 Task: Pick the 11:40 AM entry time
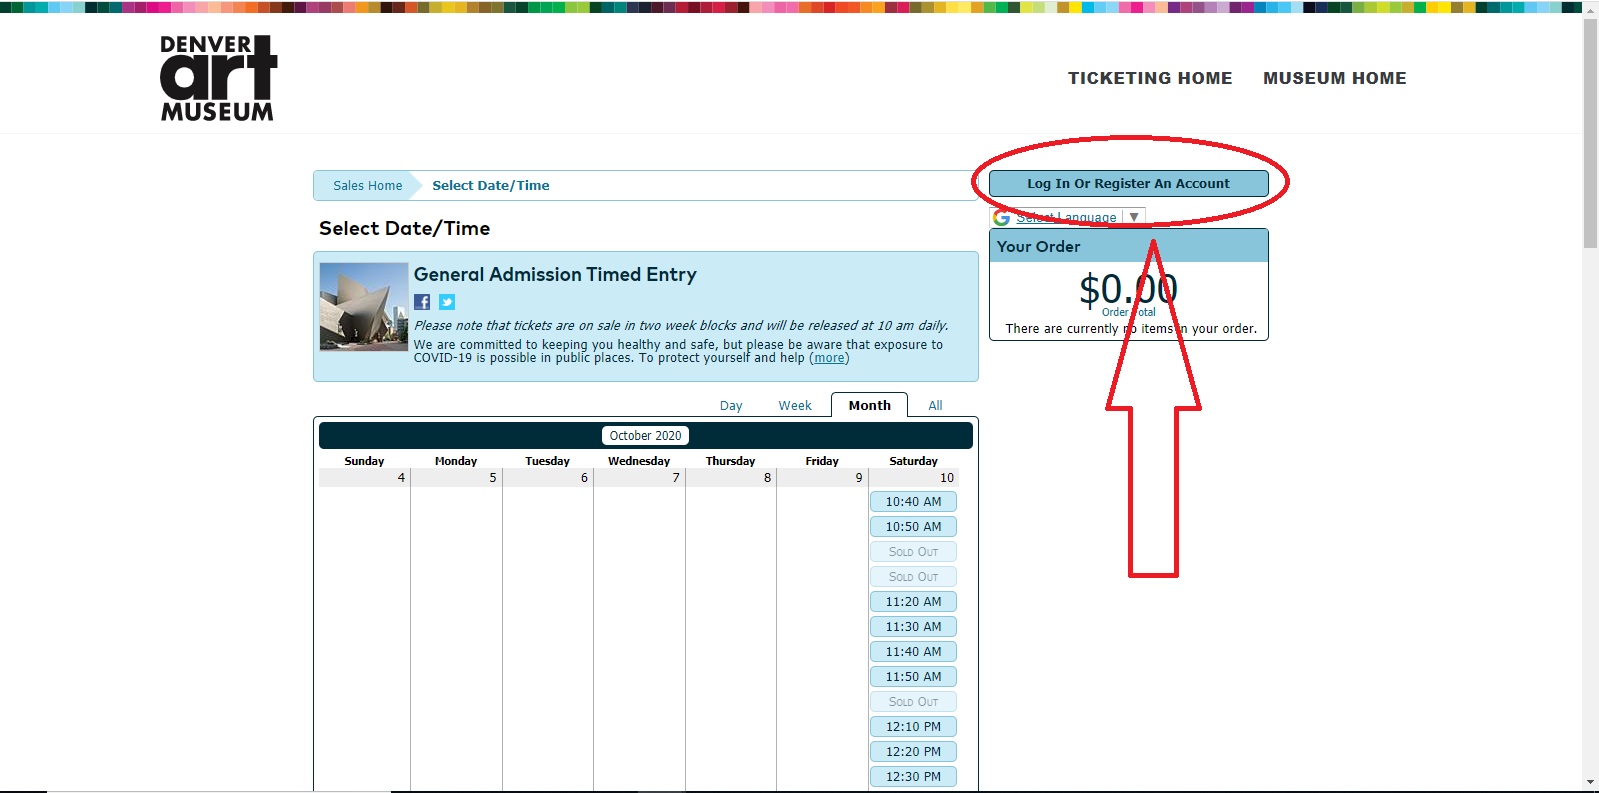pos(913,652)
